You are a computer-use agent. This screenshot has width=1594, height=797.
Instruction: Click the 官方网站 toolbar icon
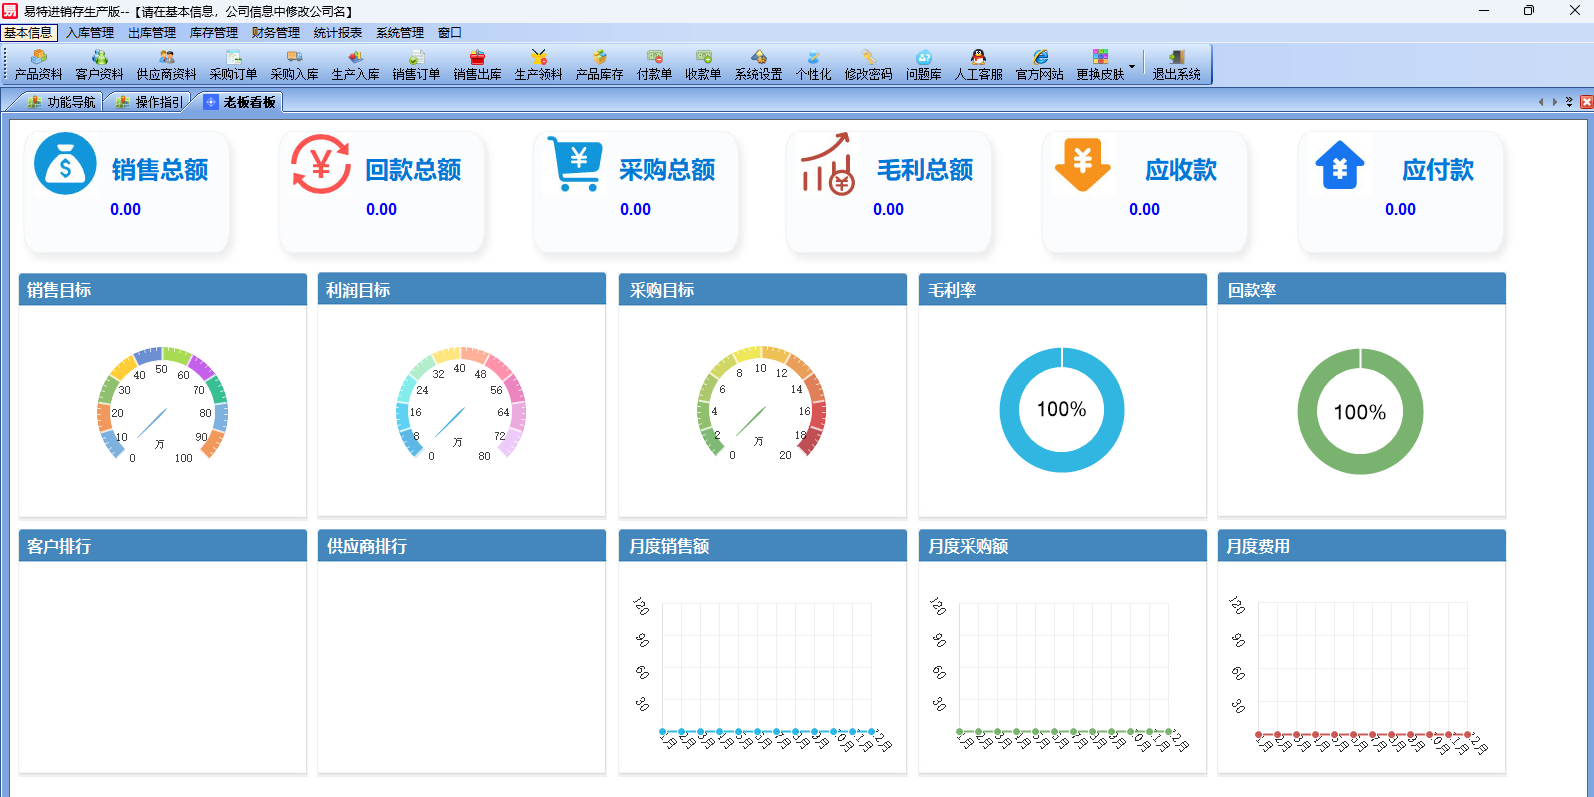tap(1039, 65)
